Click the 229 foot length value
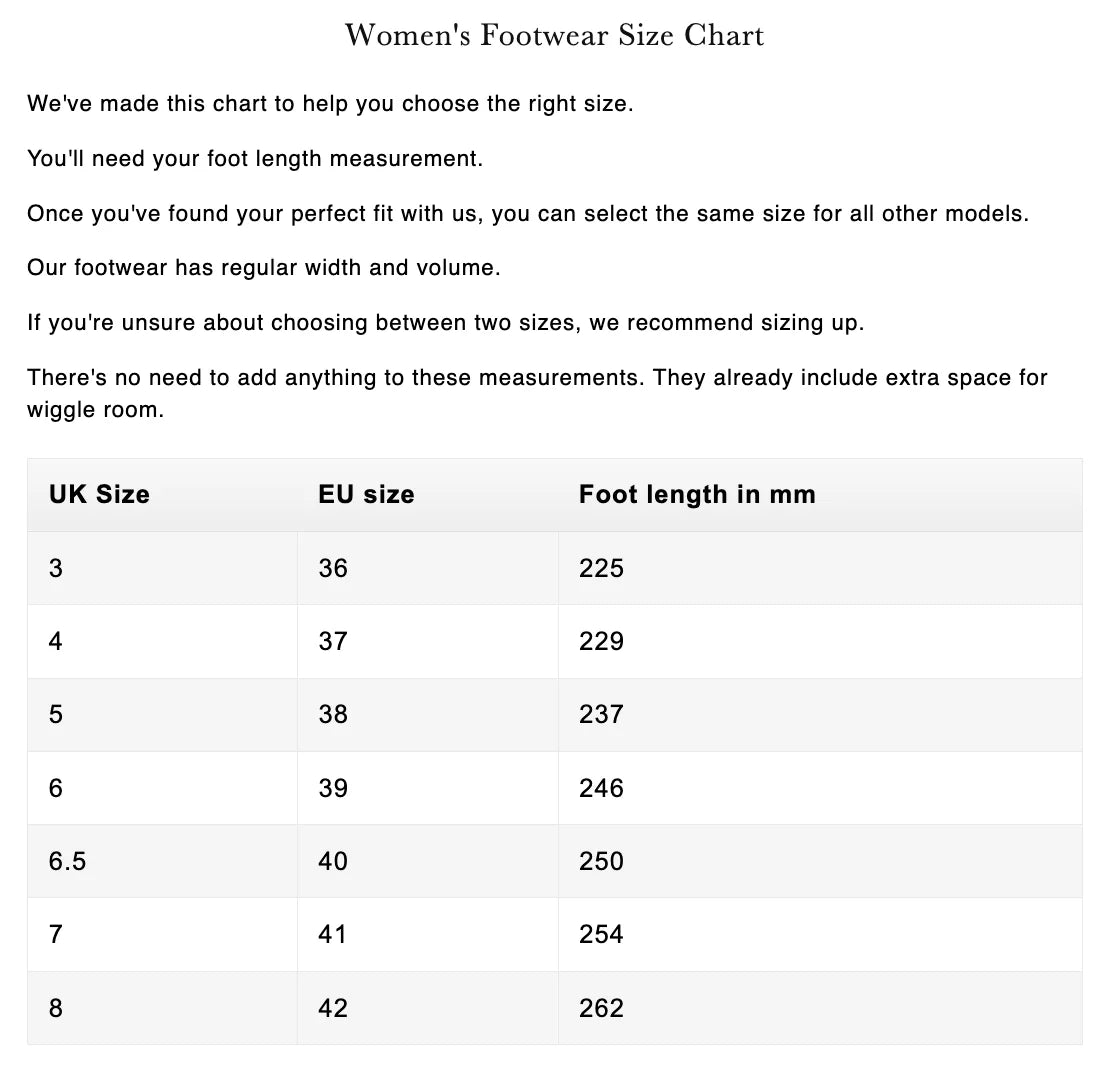The width and height of the screenshot is (1112, 1074). click(601, 641)
